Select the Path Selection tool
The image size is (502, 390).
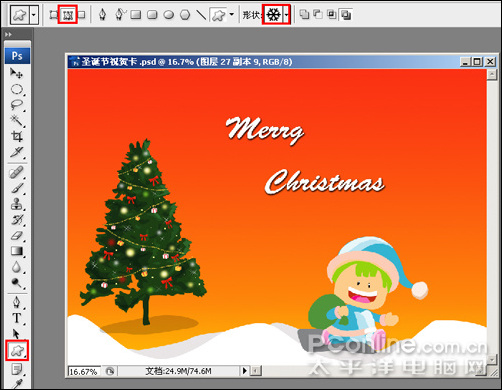17,334
